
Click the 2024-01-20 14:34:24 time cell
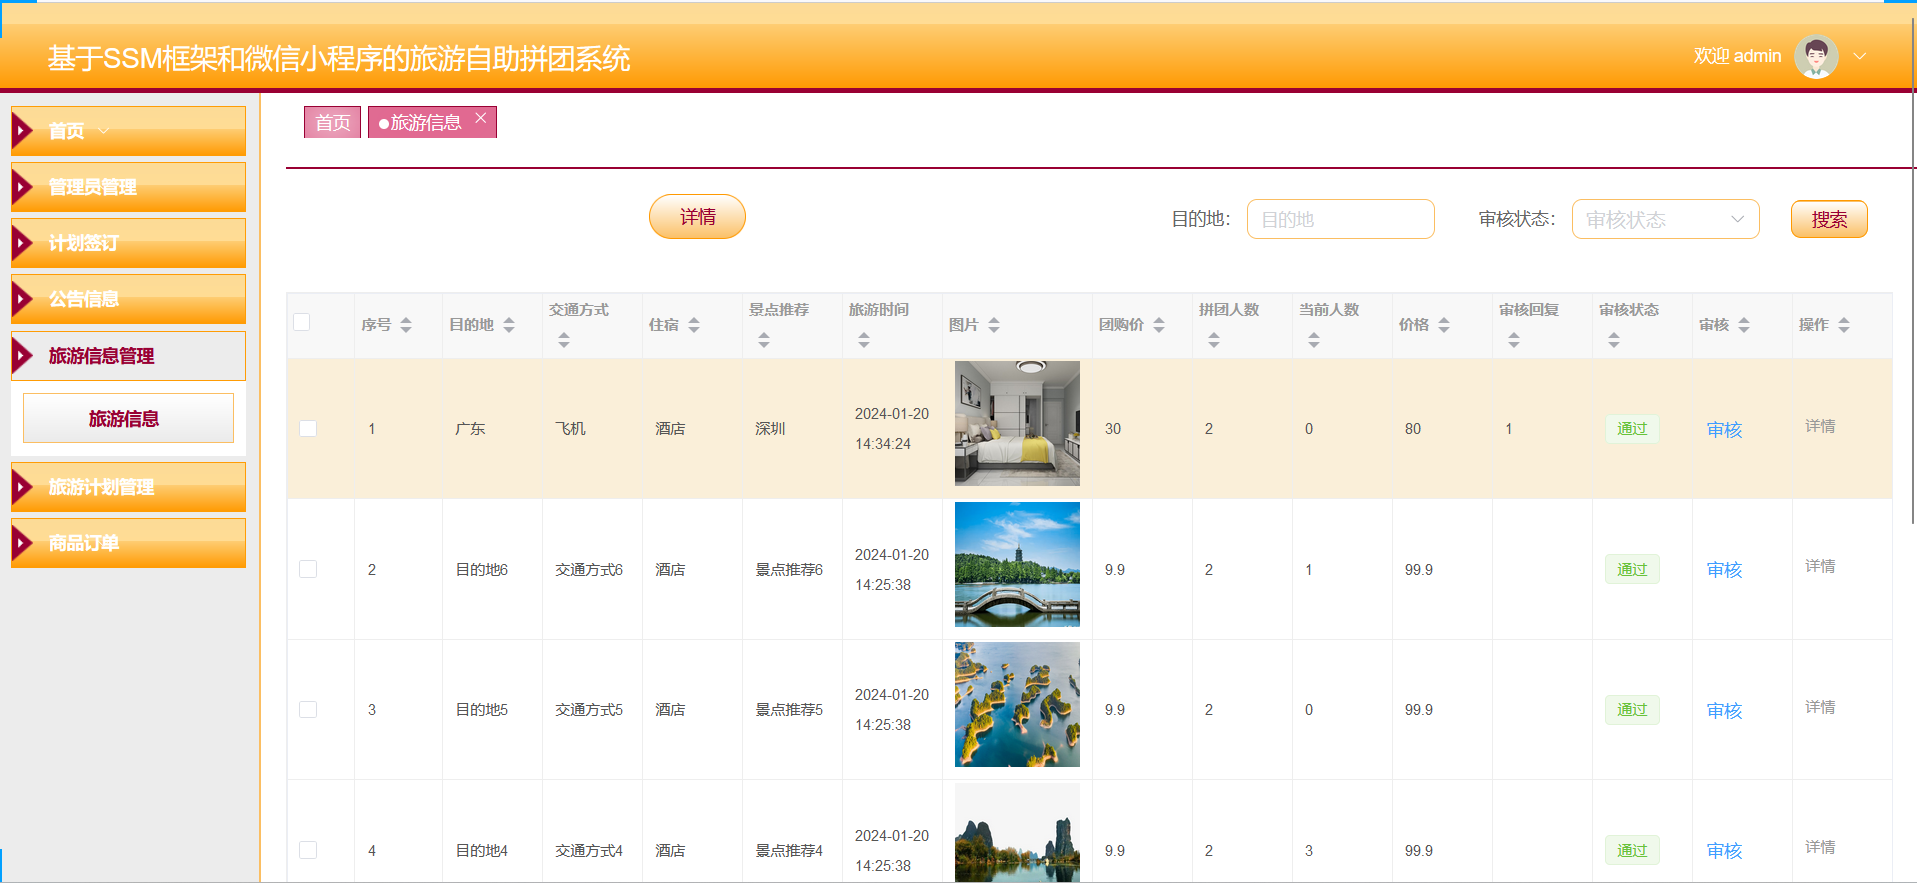click(x=892, y=428)
